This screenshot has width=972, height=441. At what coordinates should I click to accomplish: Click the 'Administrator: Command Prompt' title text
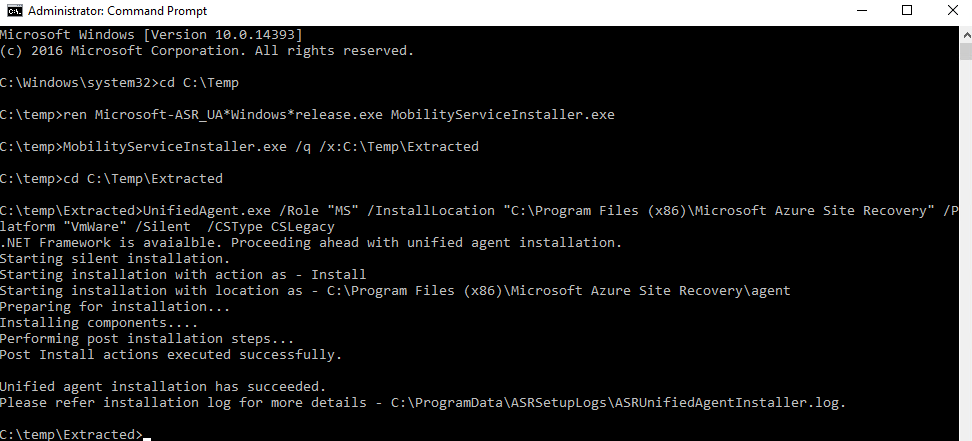pyautogui.click(x=118, y=11)
